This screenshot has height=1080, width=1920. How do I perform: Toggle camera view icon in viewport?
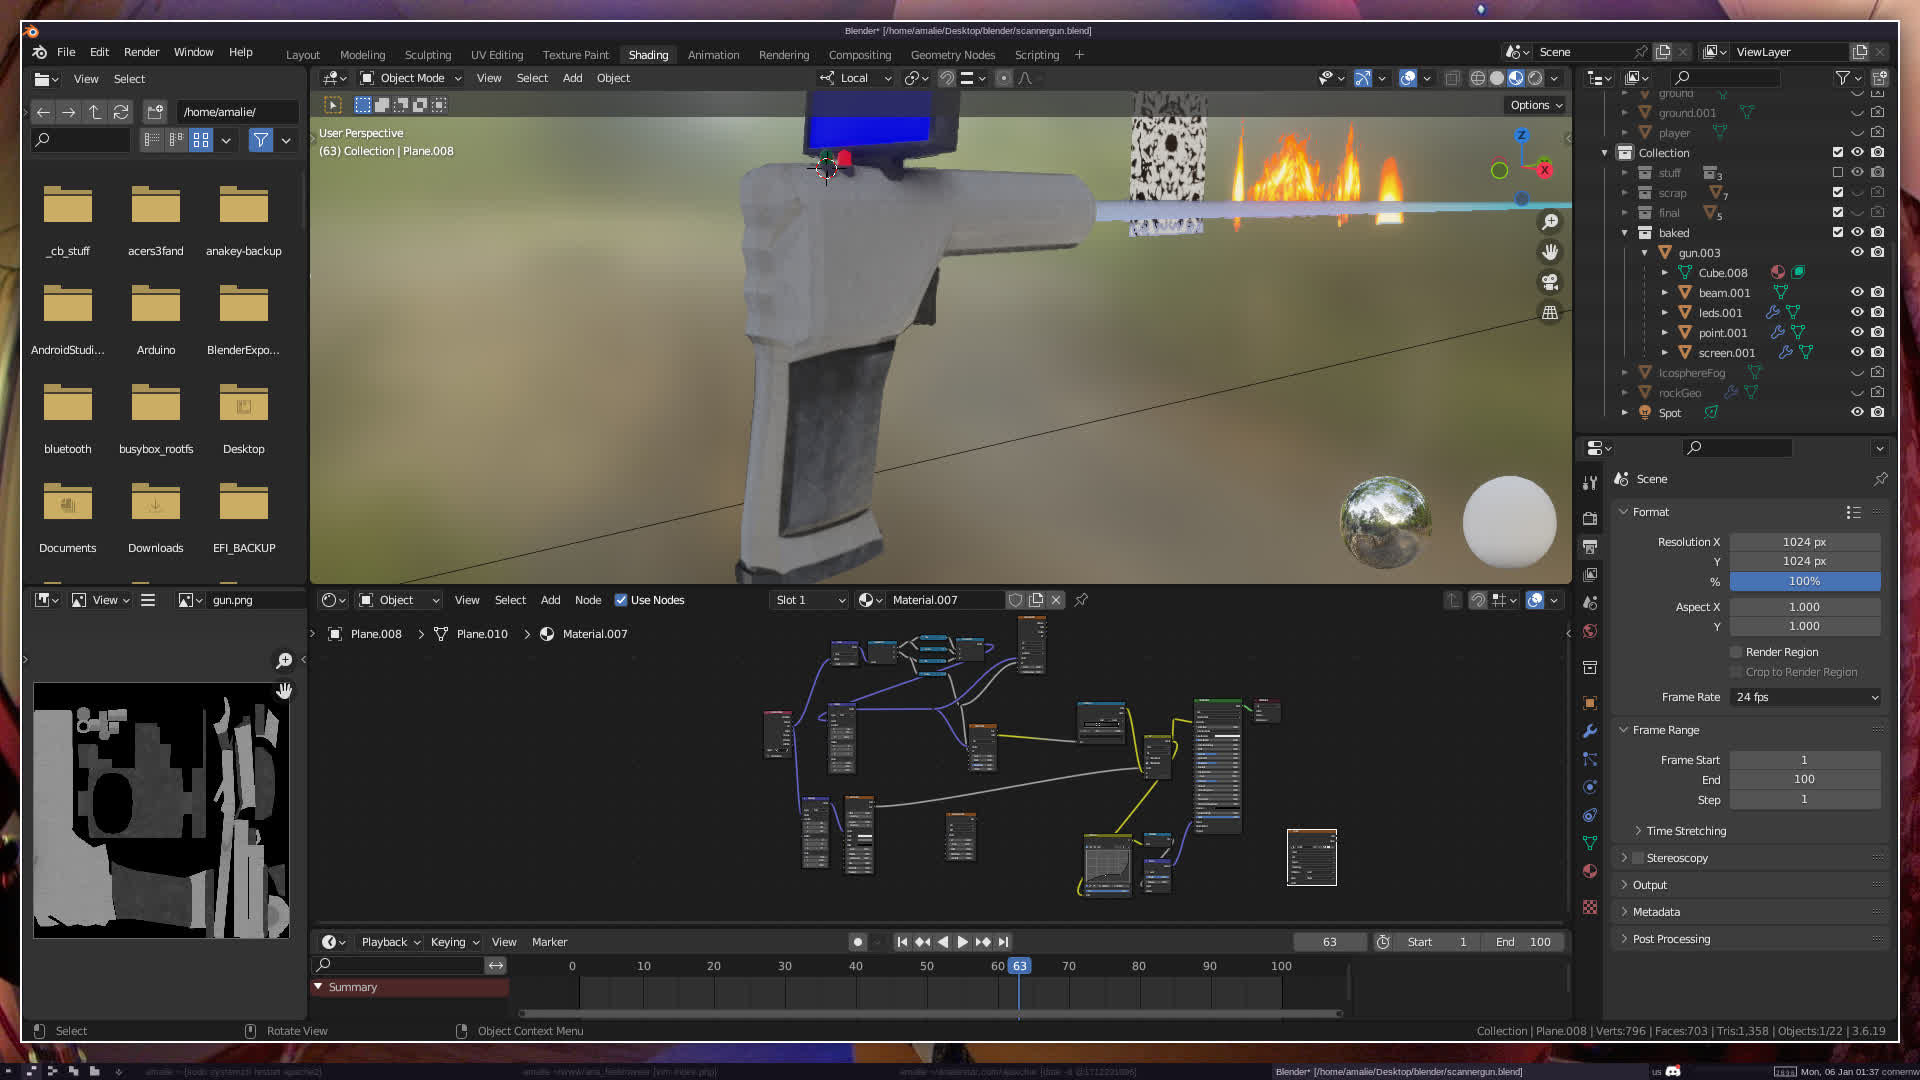[x=1550, y=282]
